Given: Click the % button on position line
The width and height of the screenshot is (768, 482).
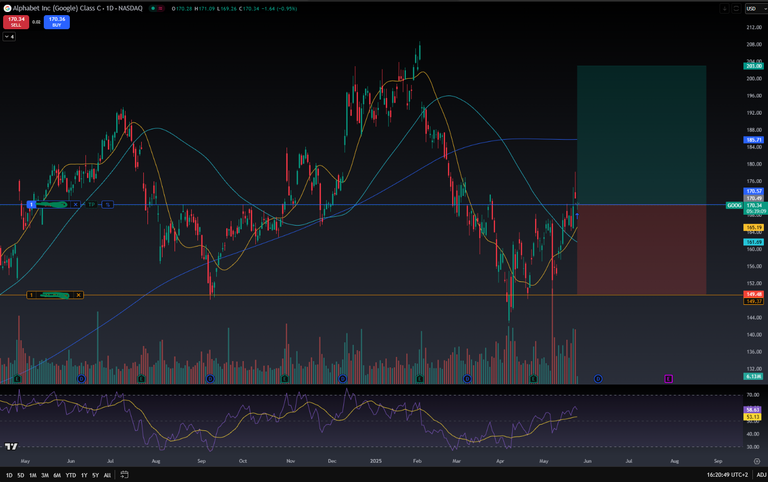Looking at the screenshot, I should (x=108, y=204).
